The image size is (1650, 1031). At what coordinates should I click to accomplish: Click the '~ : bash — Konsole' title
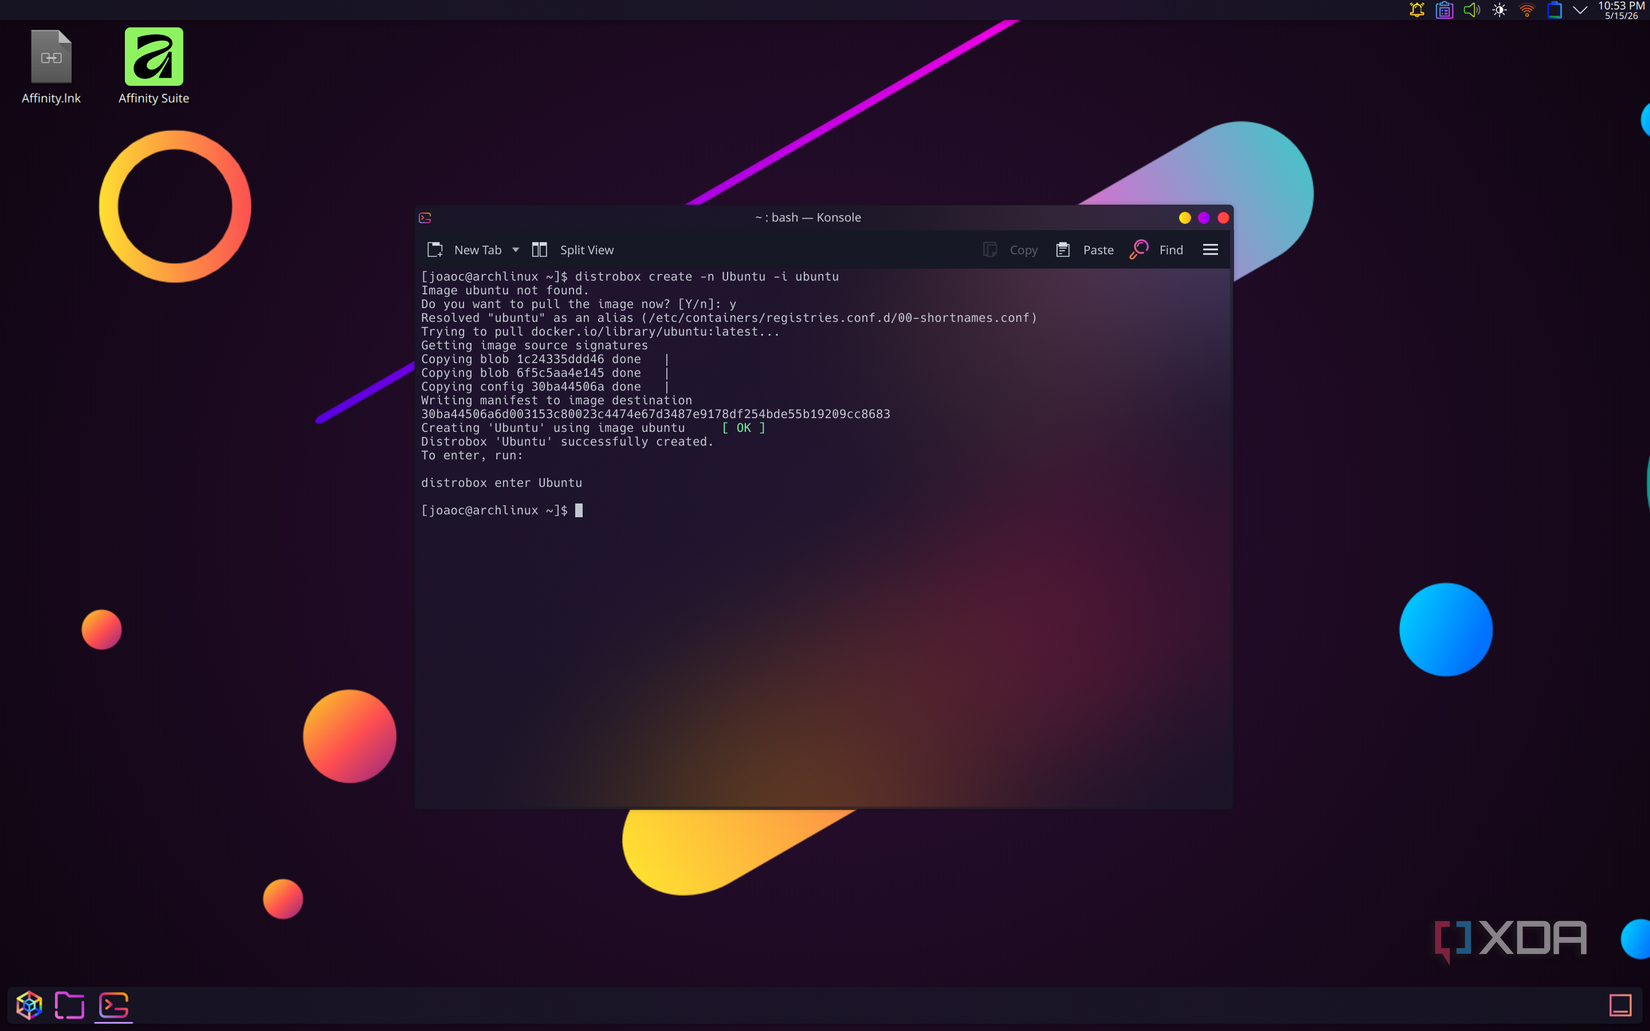coord(808,217)
